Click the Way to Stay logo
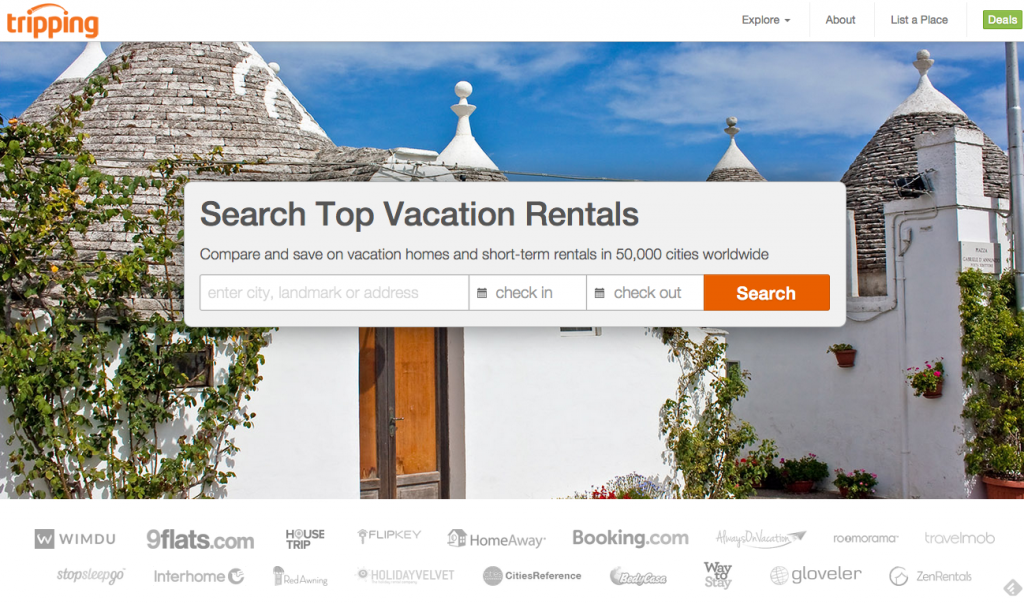The width and height of the screenshot is (1024, 604). coord(718,575)
